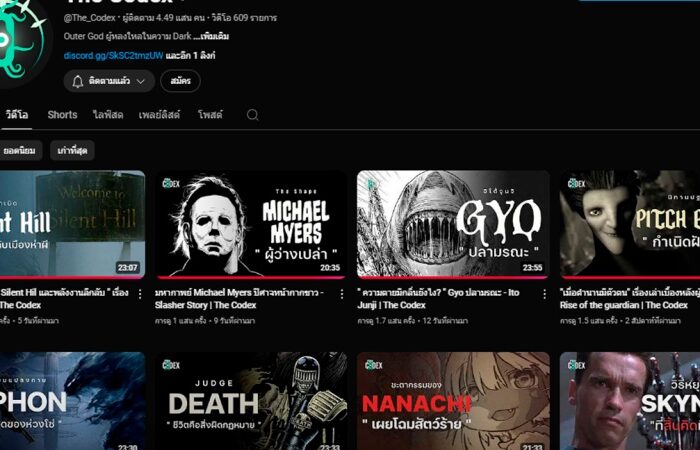
Task: Click the 12 วันที่ผ่านมา view count line
Action: click(x=412, y=321)
